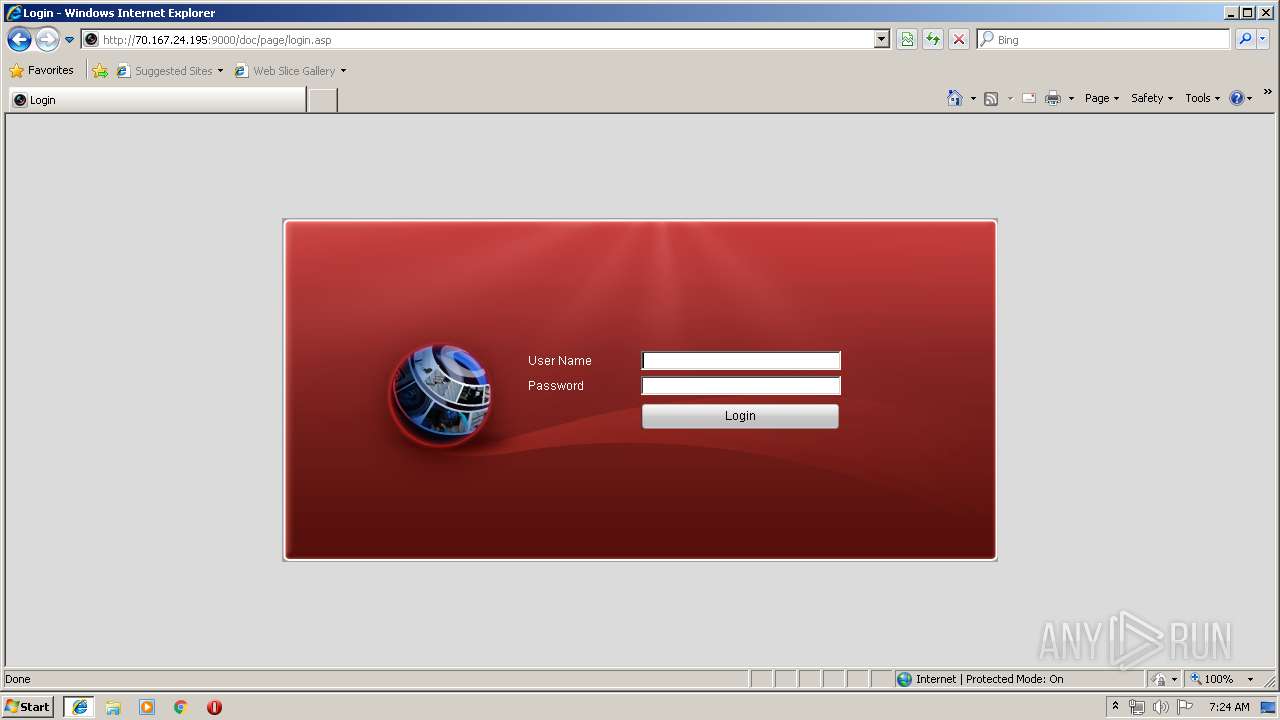Image resolution: width=1280 pixels, height=720 pixels.
Task: Click the system clock 7:24 AM
Action: point(1229,707)
